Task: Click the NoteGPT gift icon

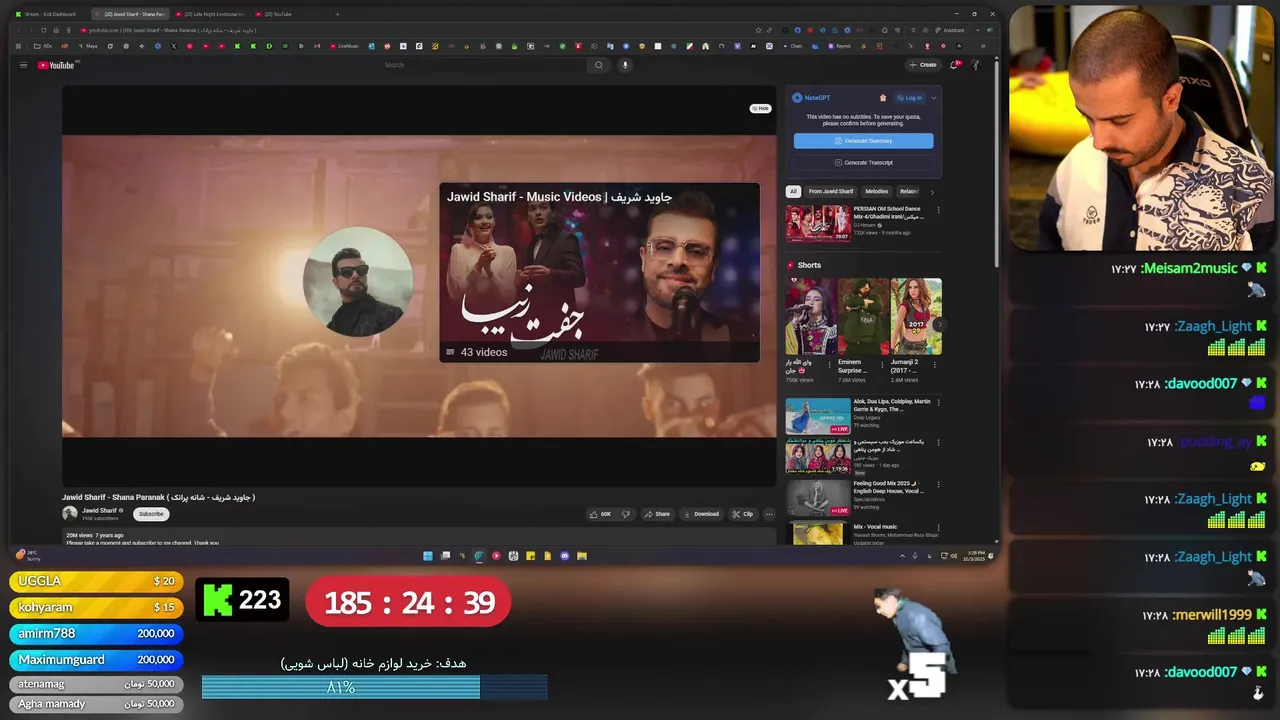Action: (x=883, y=98)
